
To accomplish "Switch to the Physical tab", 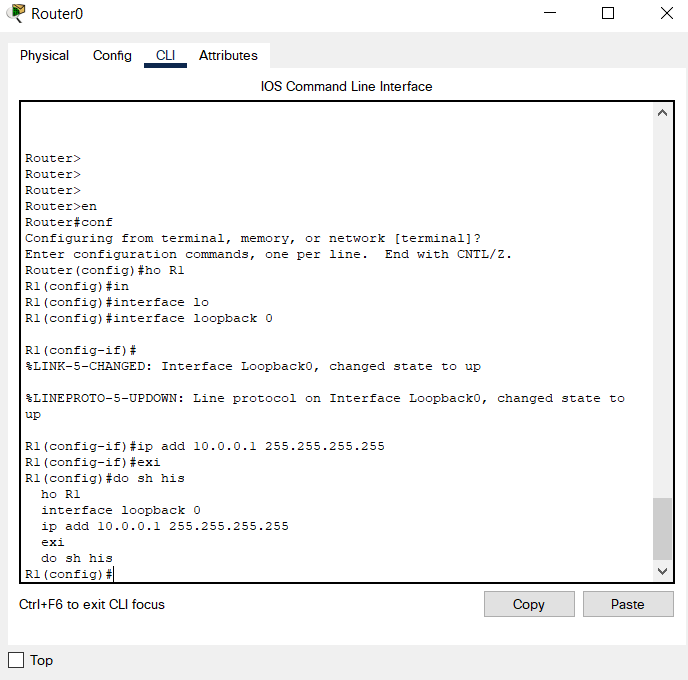I will point(44,56).
